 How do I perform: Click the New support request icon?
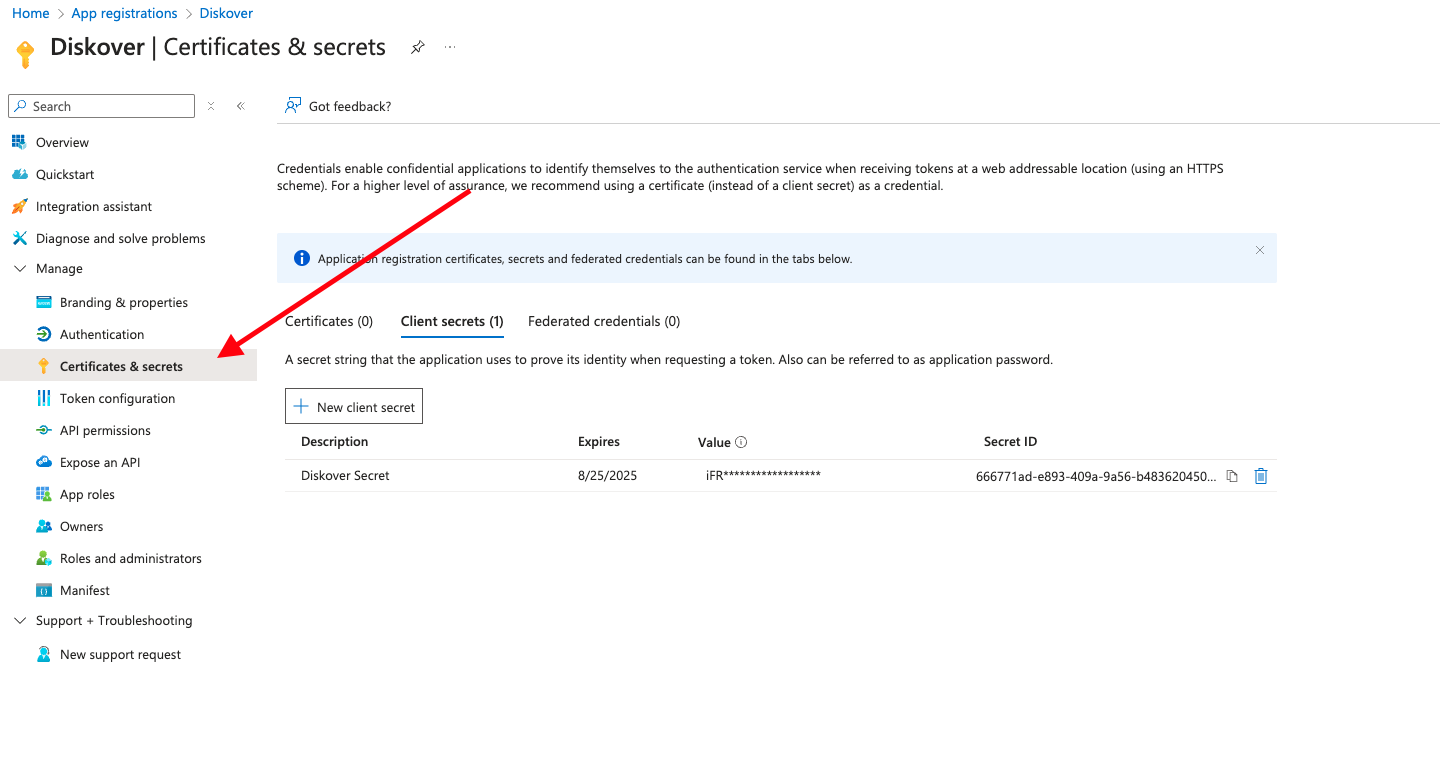coord(43,654)
